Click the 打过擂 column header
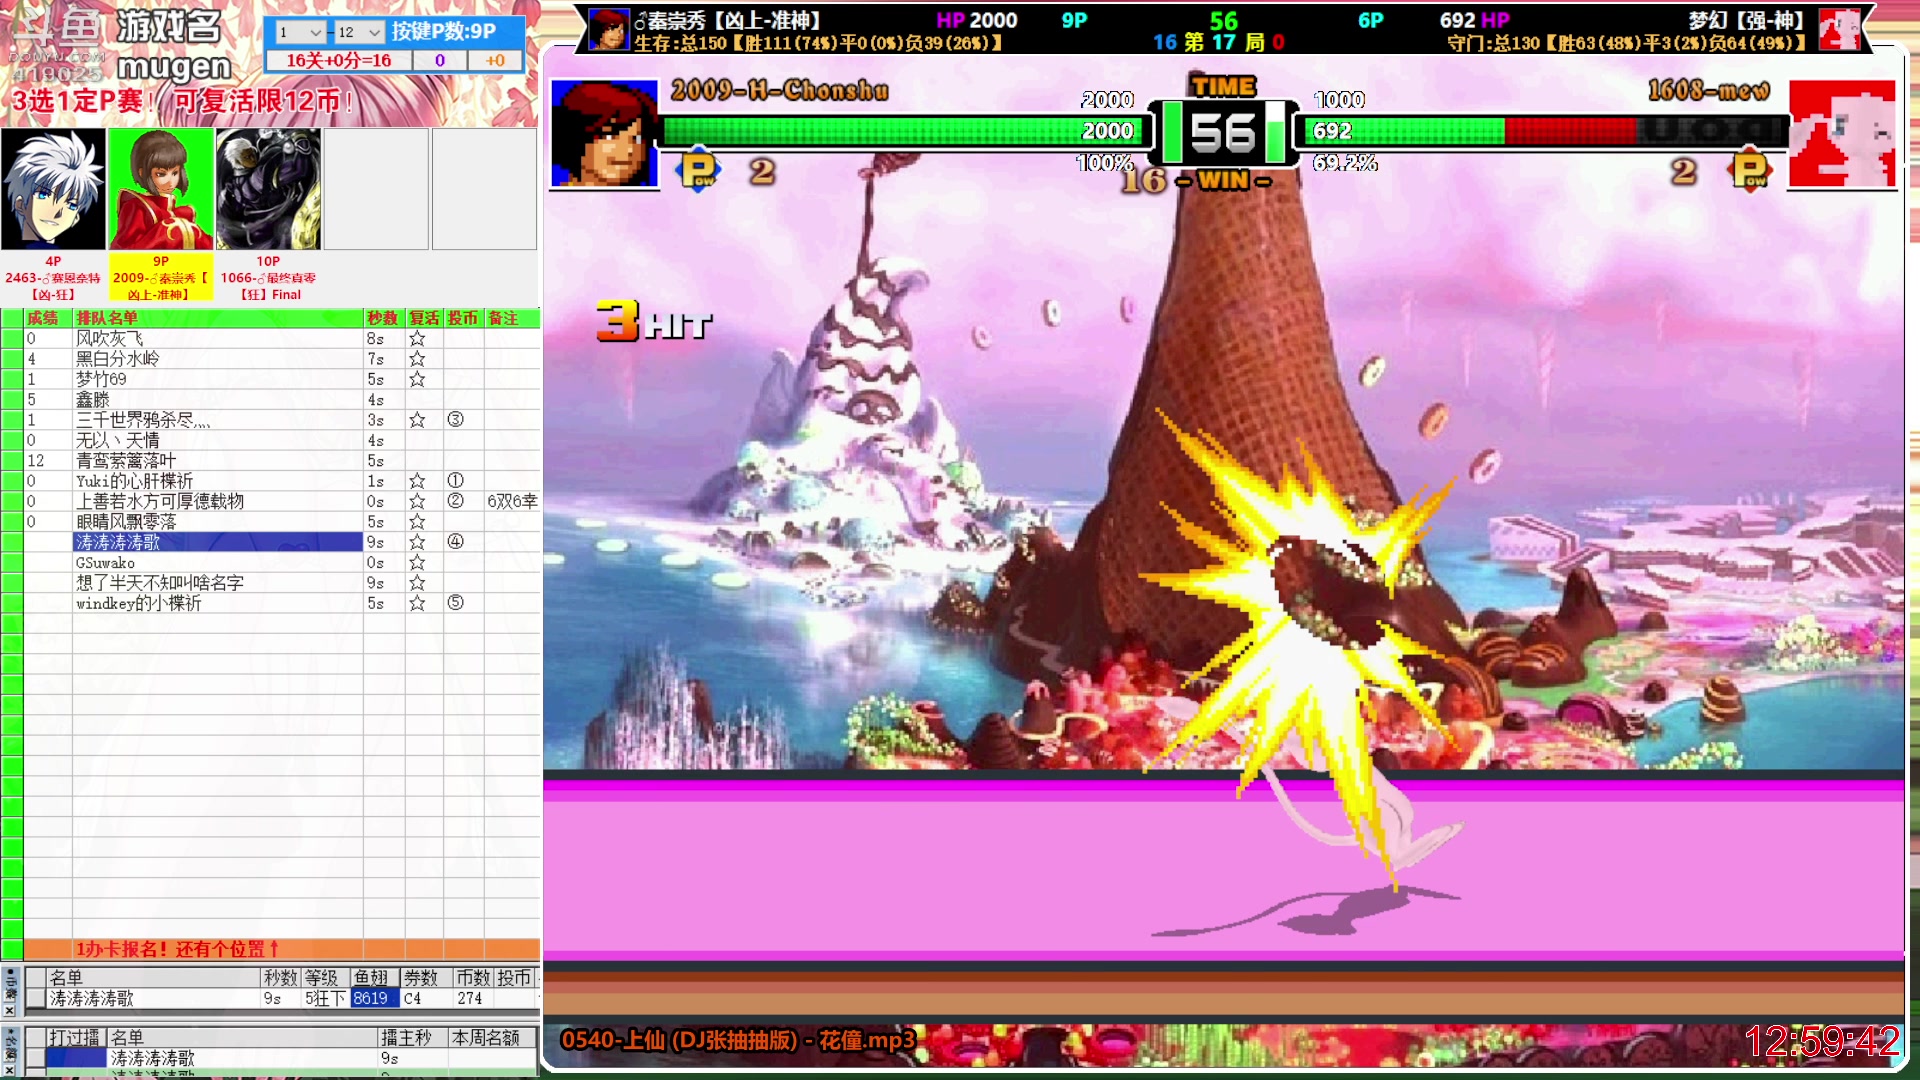The height and width of the screenshot is (1080, 1920). tap(75, 1038)
